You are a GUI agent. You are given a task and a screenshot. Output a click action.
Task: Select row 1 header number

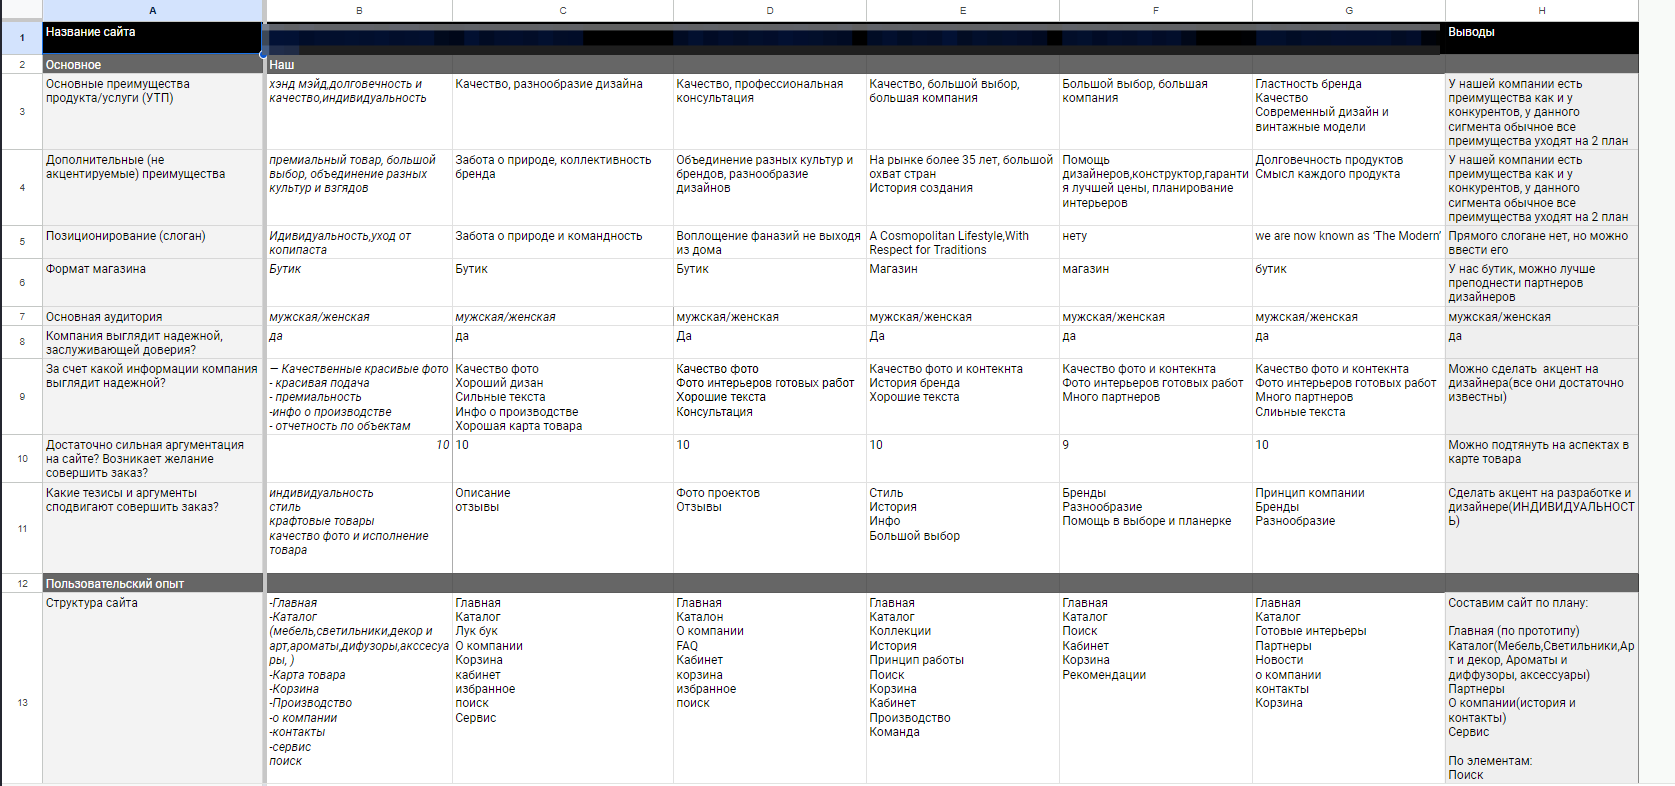pyautogui.click(x=21, y=38)
